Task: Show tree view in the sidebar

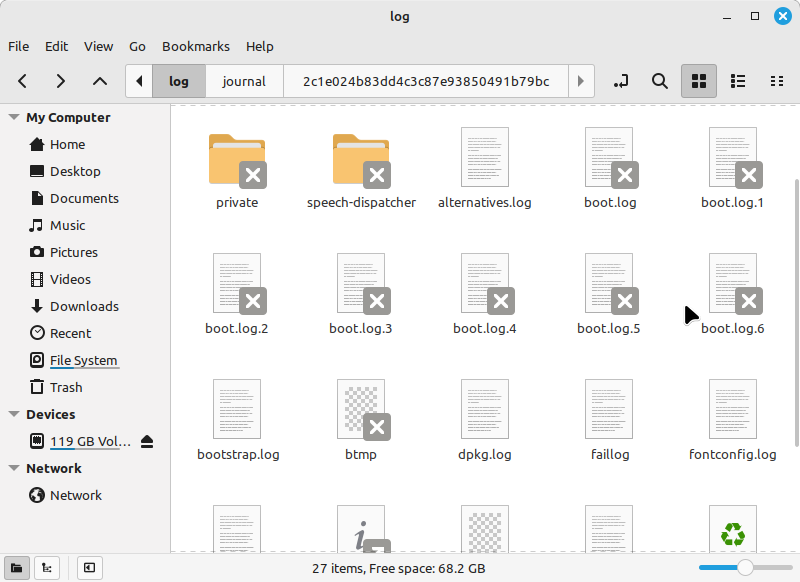Action: click(47, 568)
